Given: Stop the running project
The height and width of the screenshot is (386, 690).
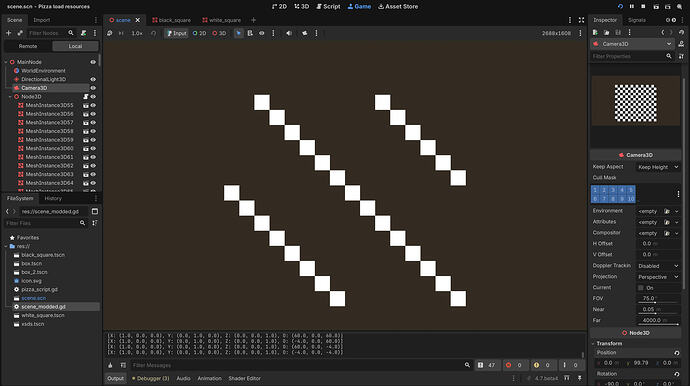Looking at the screenshot, I should 643,7.
